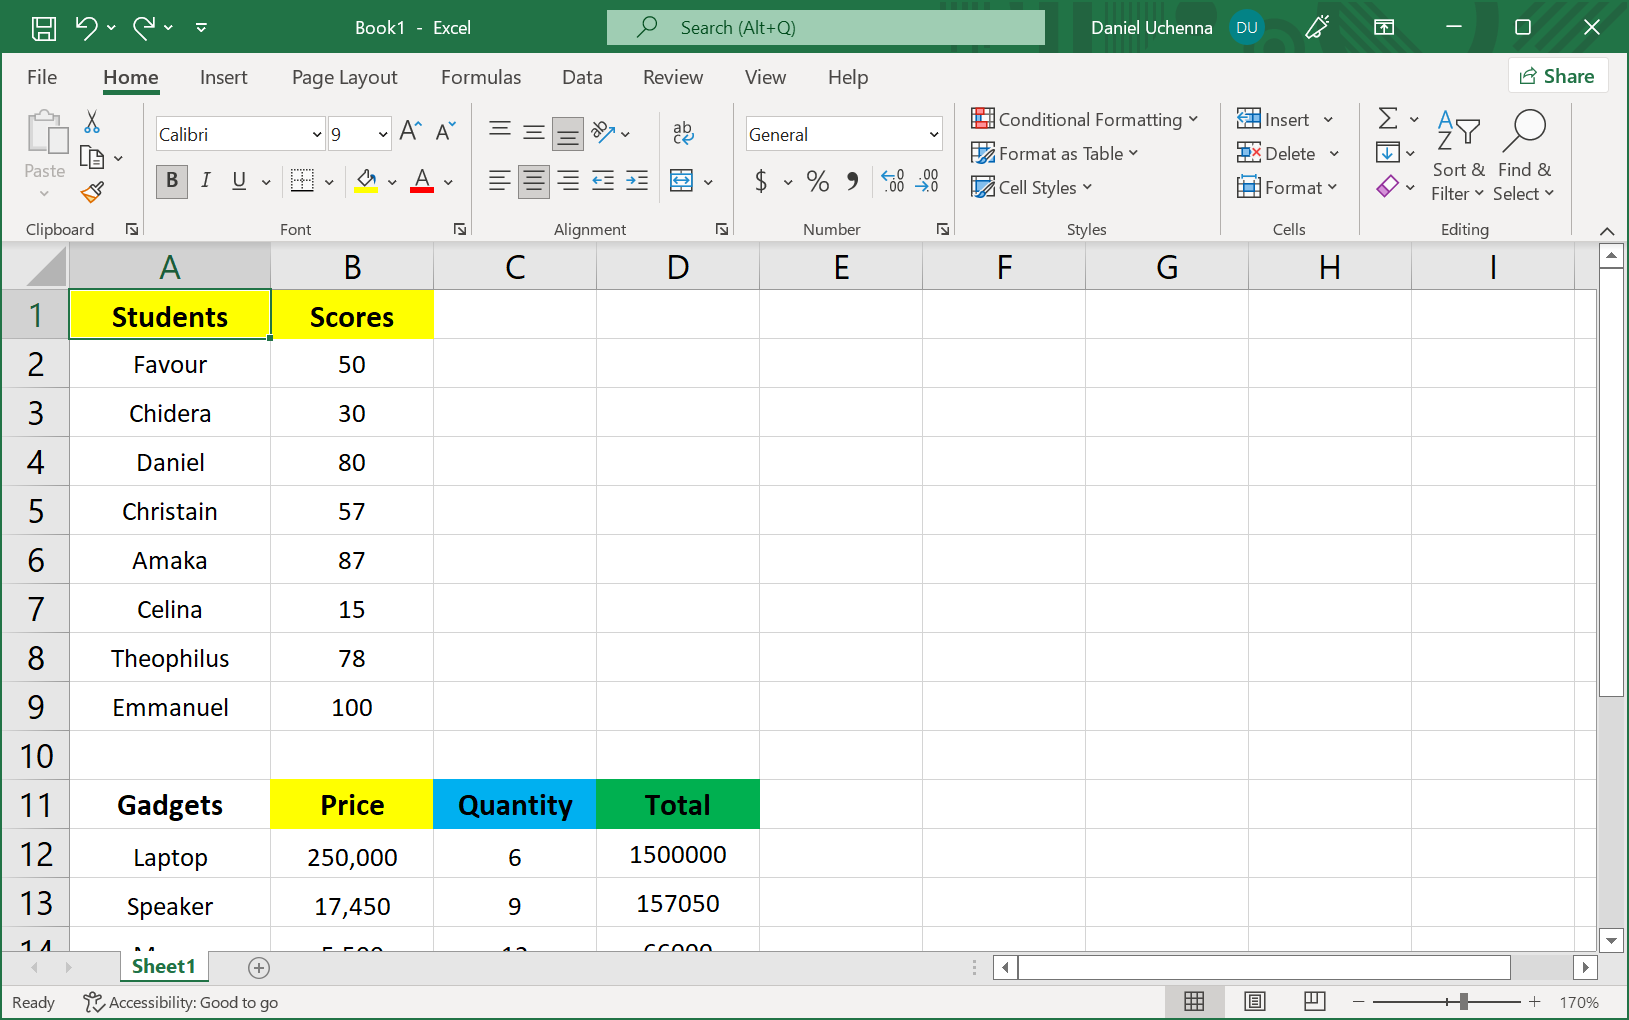Apply Percent Style to the cell
1629x1020 pixels.
[817, 181]
